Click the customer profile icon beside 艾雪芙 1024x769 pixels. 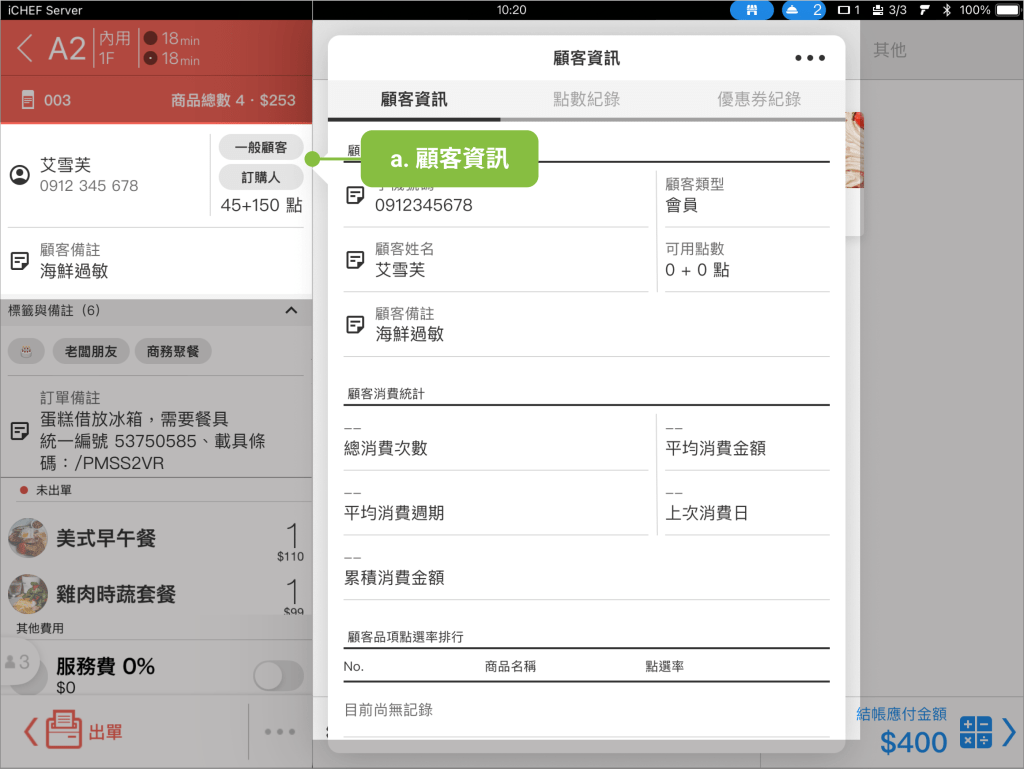click(19, 175)
